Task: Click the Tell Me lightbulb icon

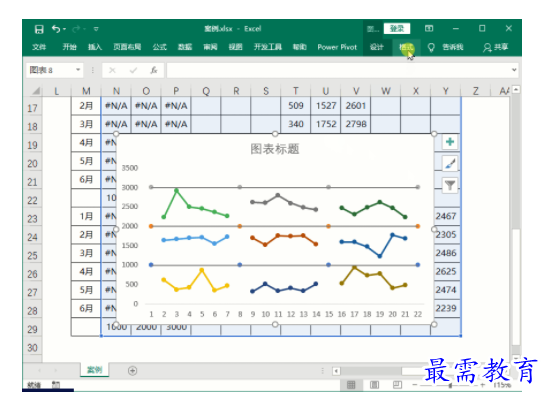Action: pyautogui.click(x=431, y=47)
